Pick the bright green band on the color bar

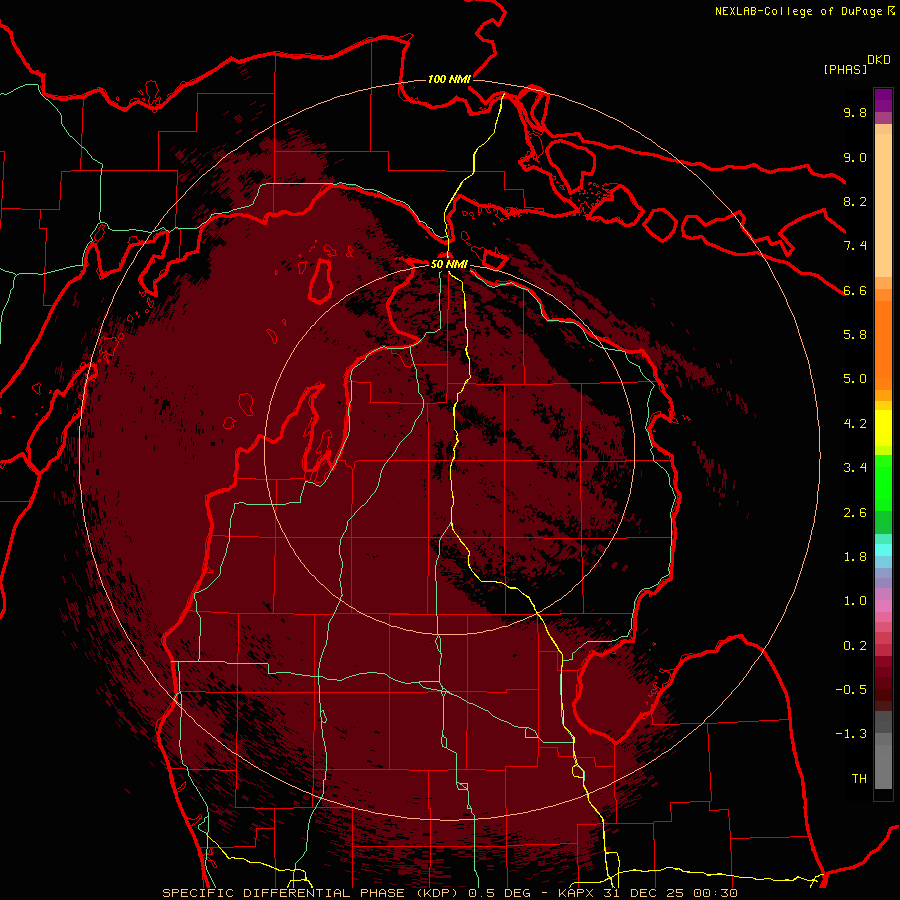[x=883, y=482]
